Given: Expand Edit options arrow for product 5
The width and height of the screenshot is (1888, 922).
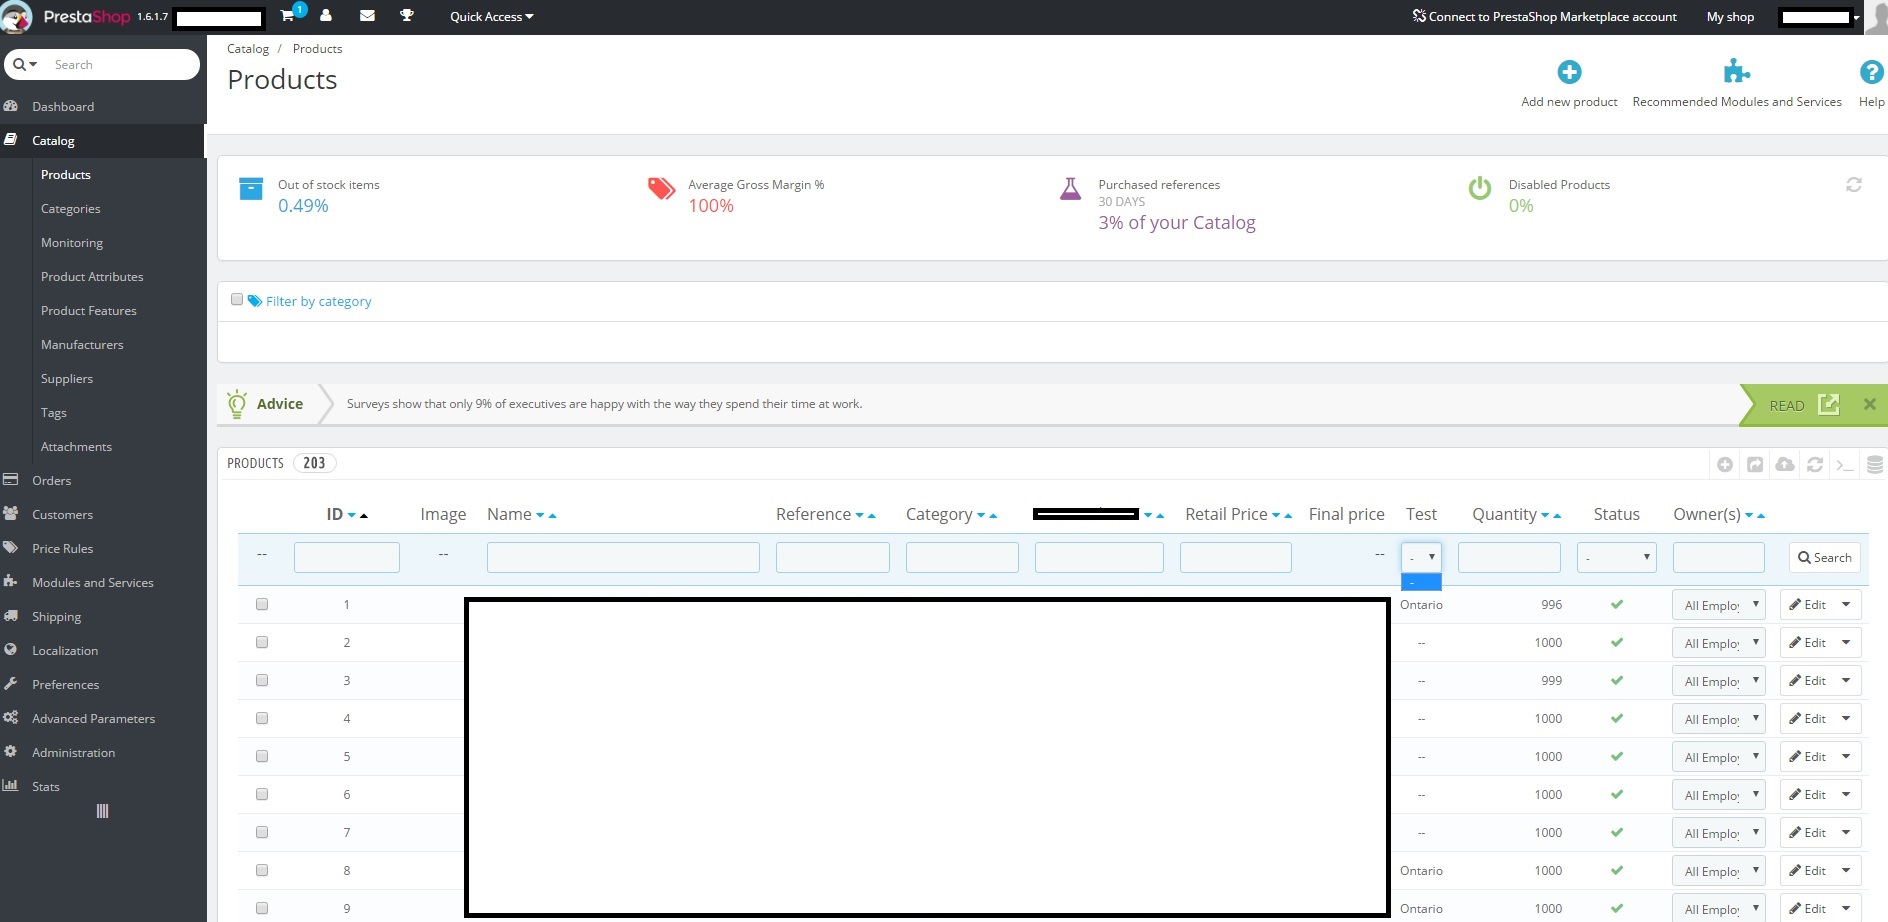Looking at the screenshot, I should 1846,757.
